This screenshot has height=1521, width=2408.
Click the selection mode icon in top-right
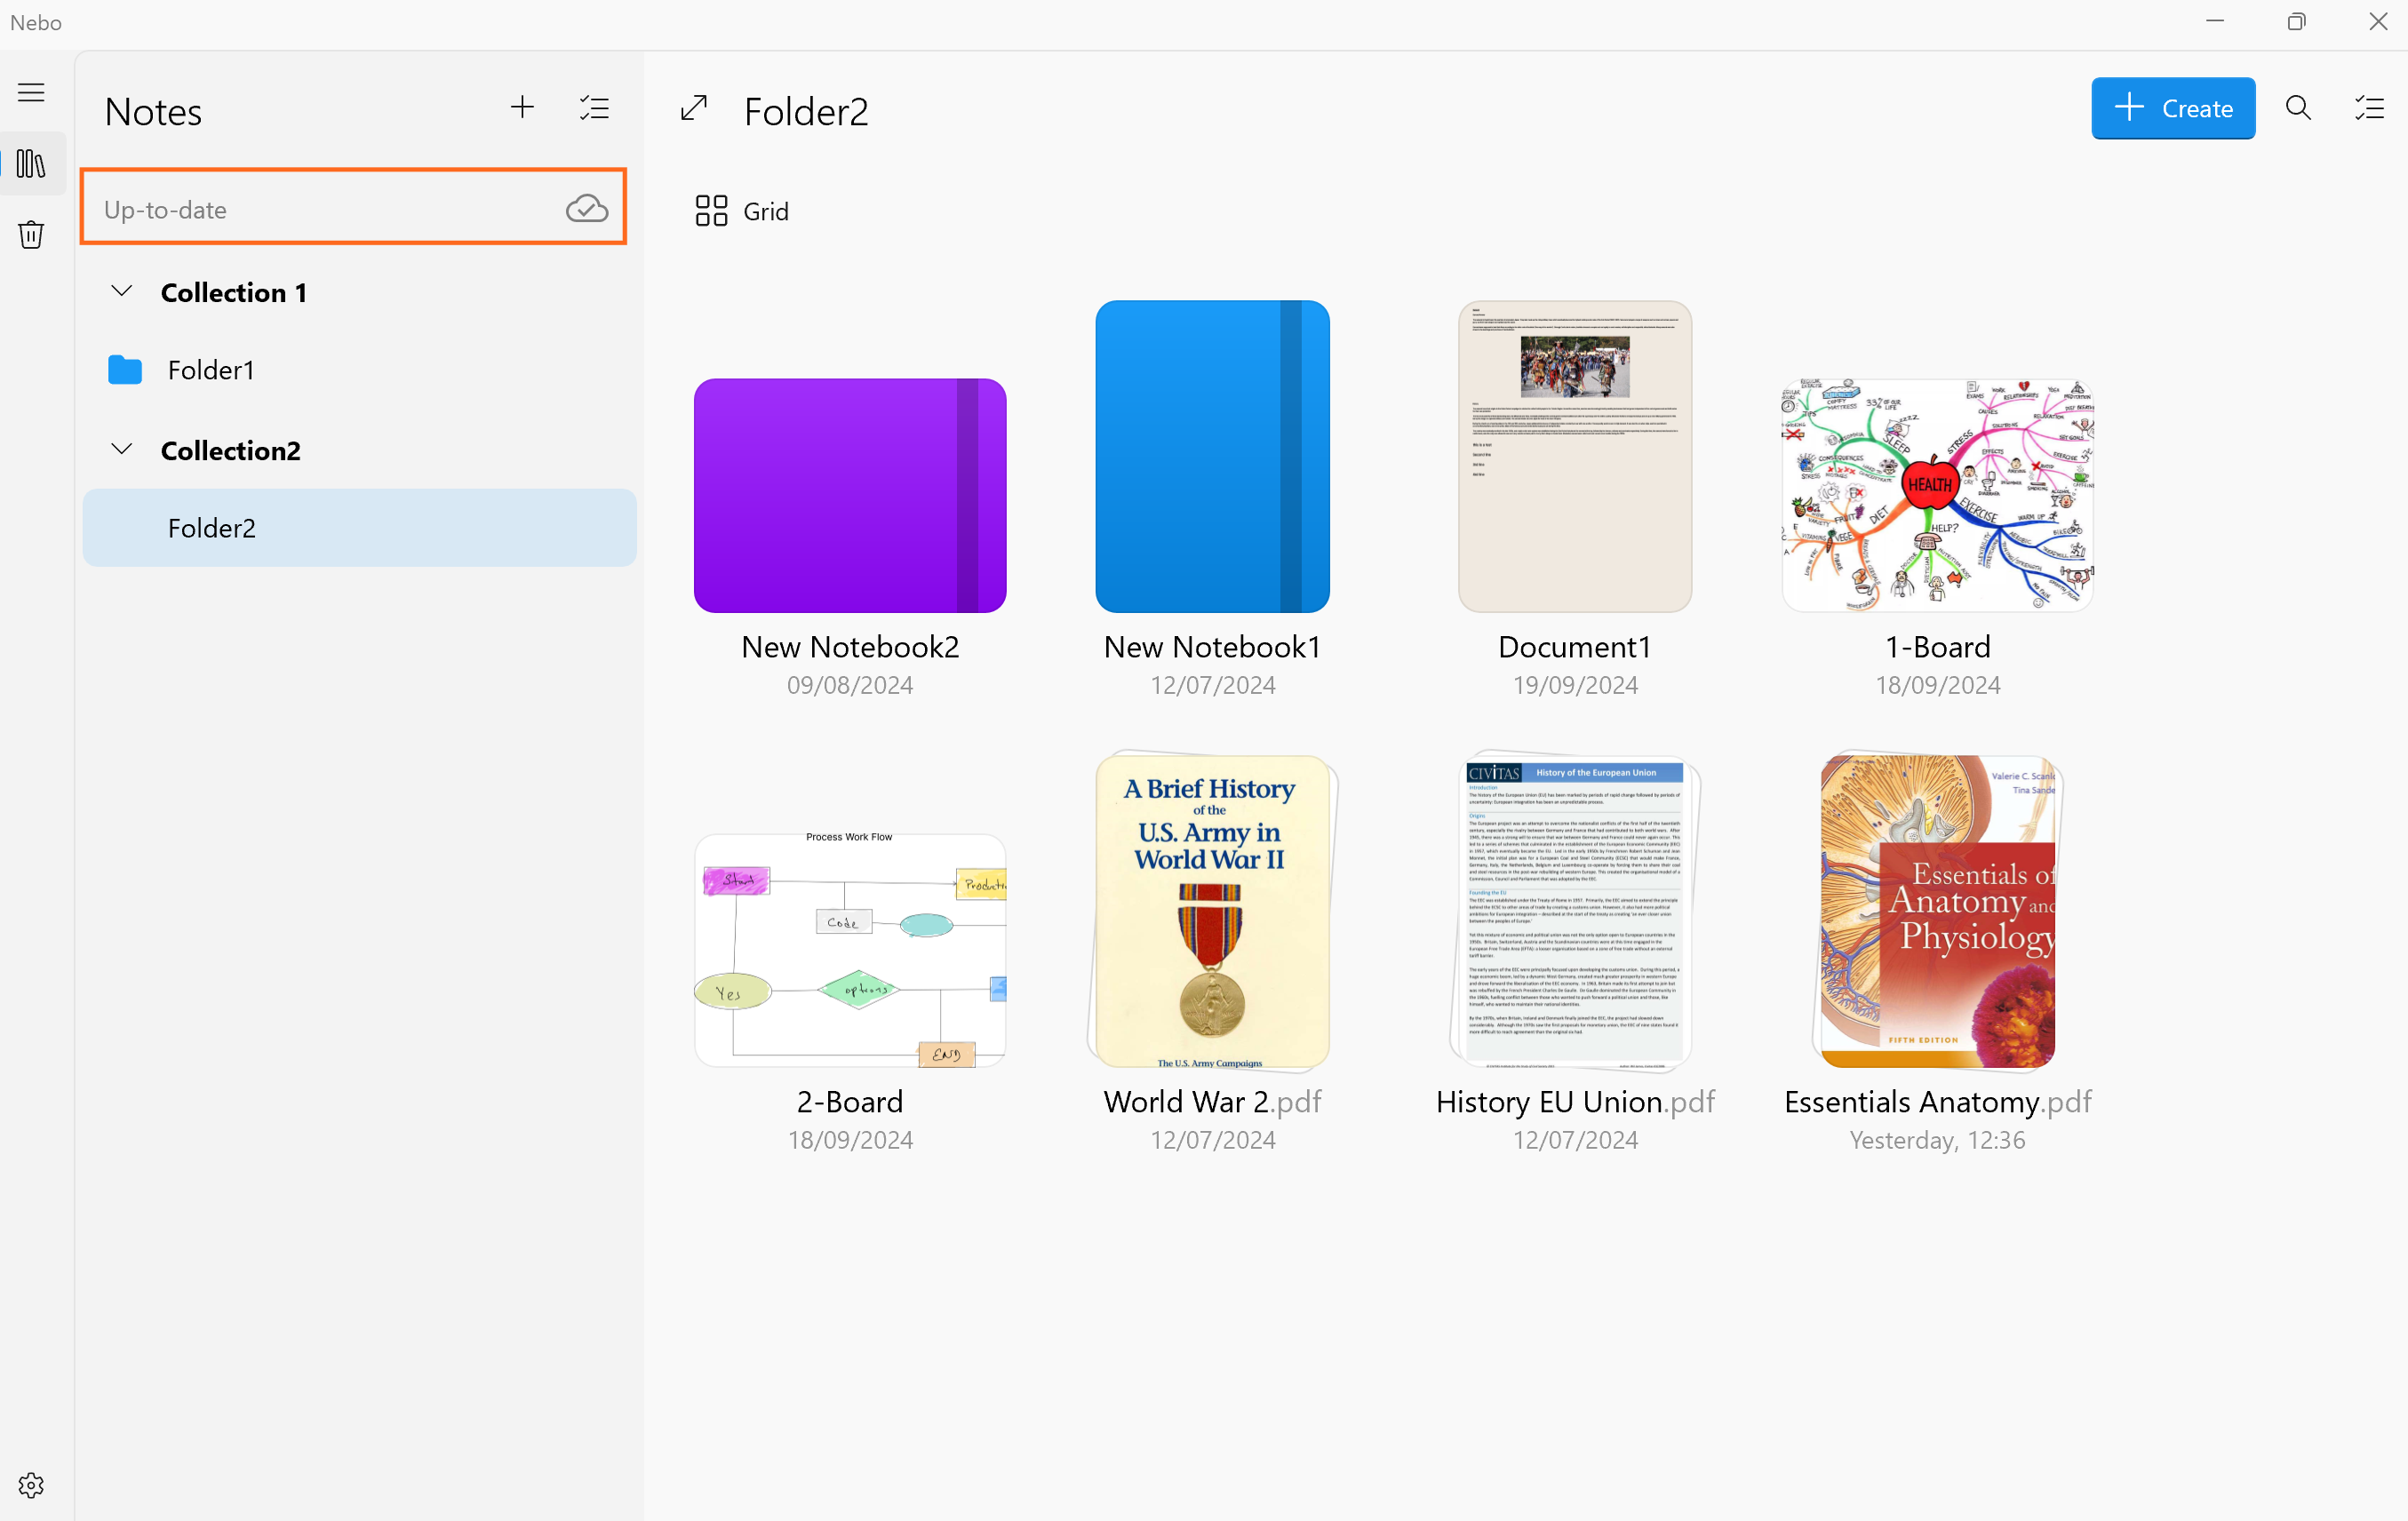click(x=2369, y=108)
